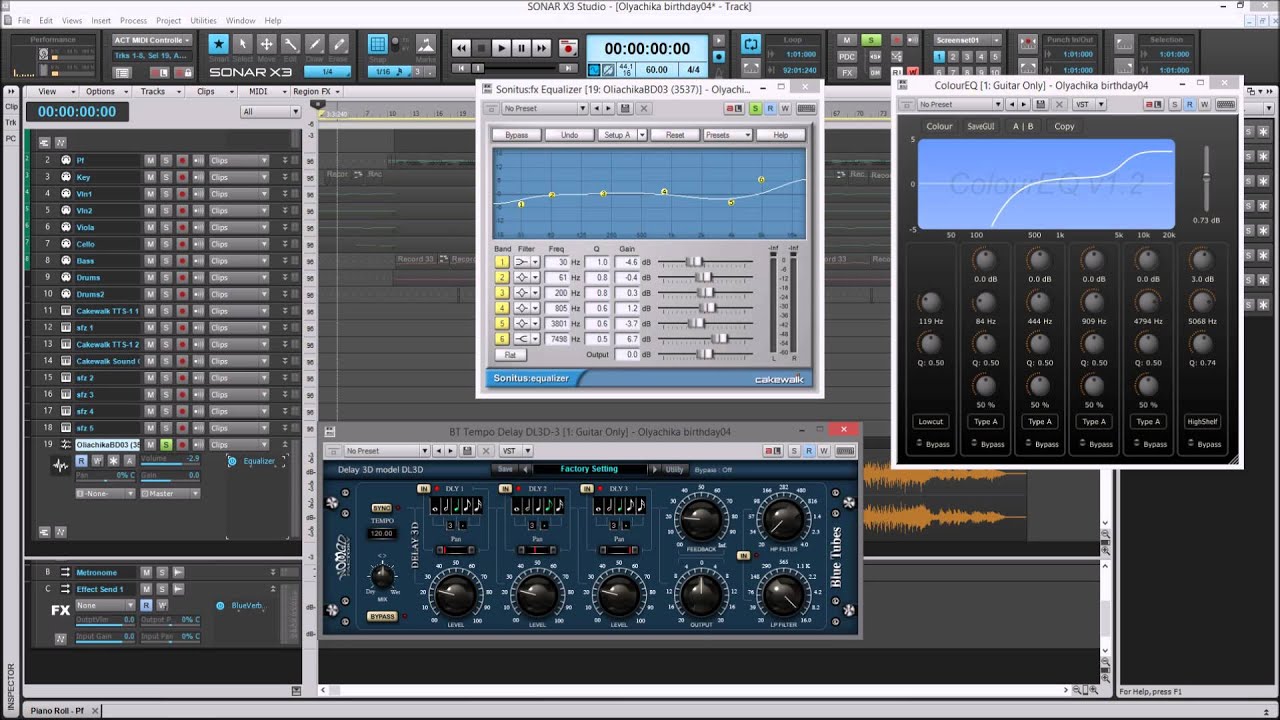Viewport: 1280px width, 720px height.
Task: Mute the Metronome bus
Action: pos(146,572)
